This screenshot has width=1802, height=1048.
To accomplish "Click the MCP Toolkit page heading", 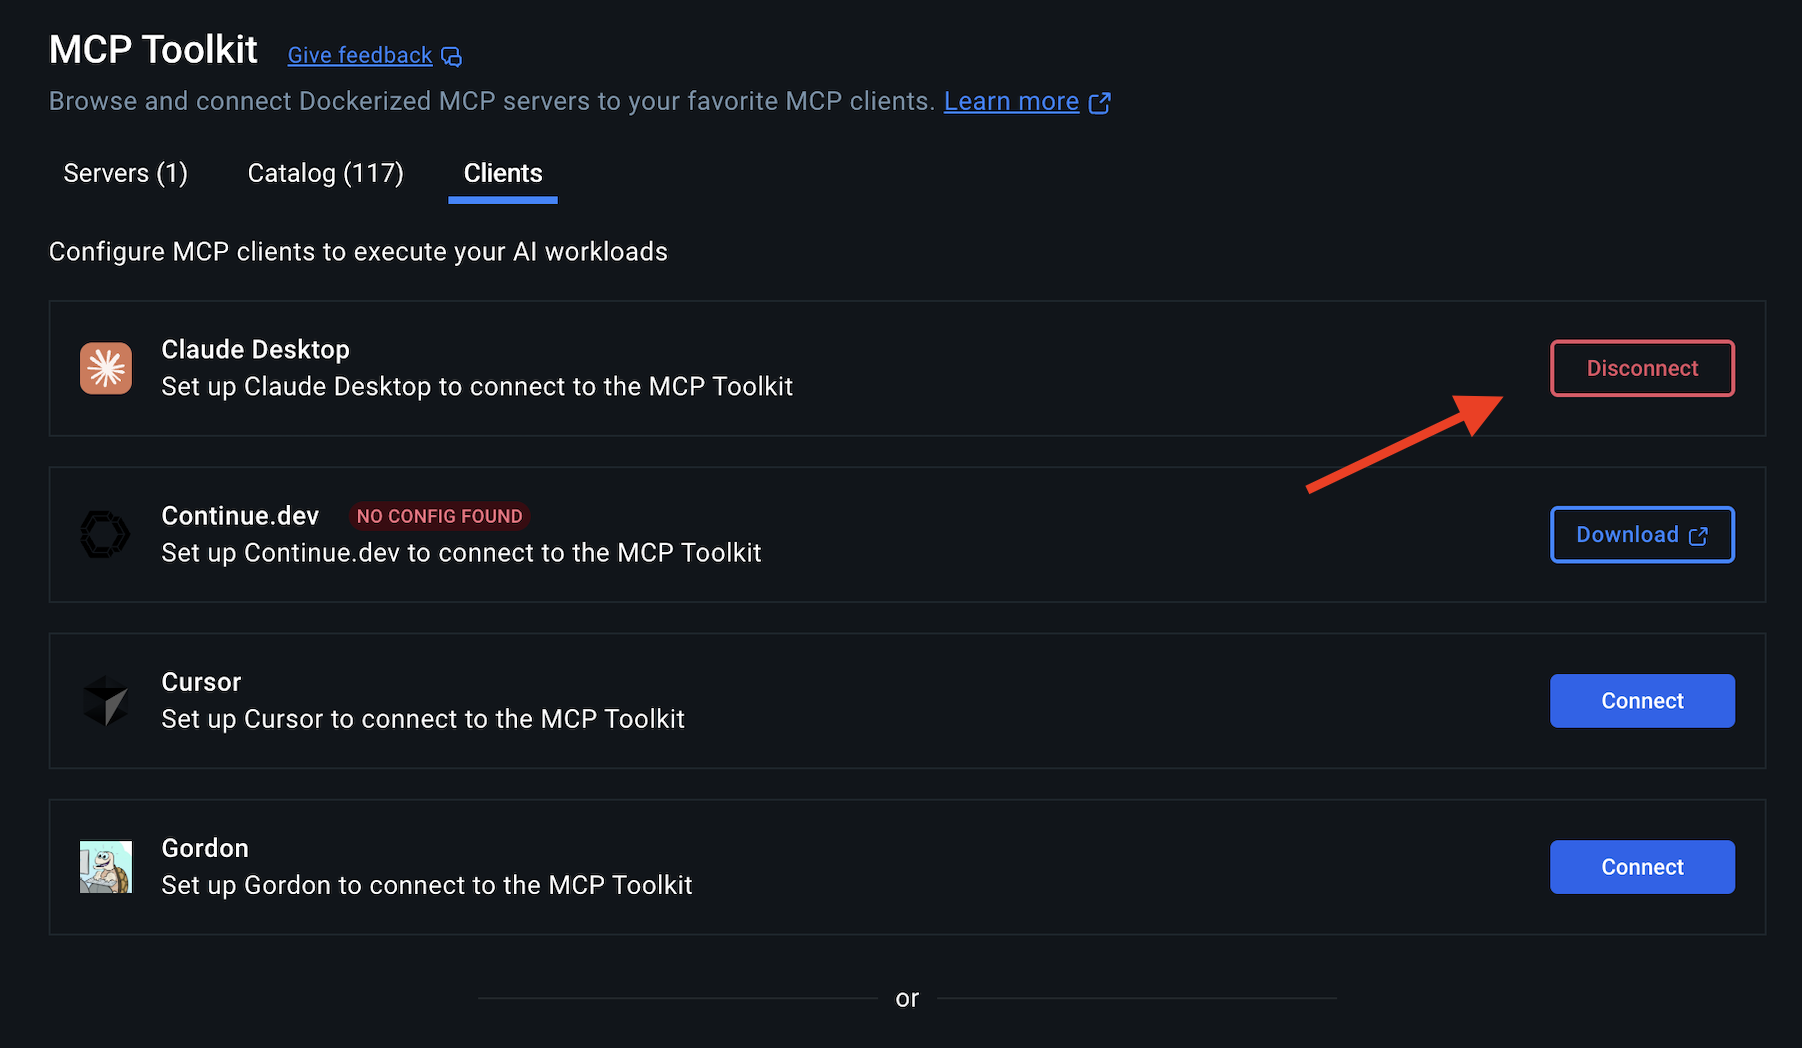I will tap(153, 50).
